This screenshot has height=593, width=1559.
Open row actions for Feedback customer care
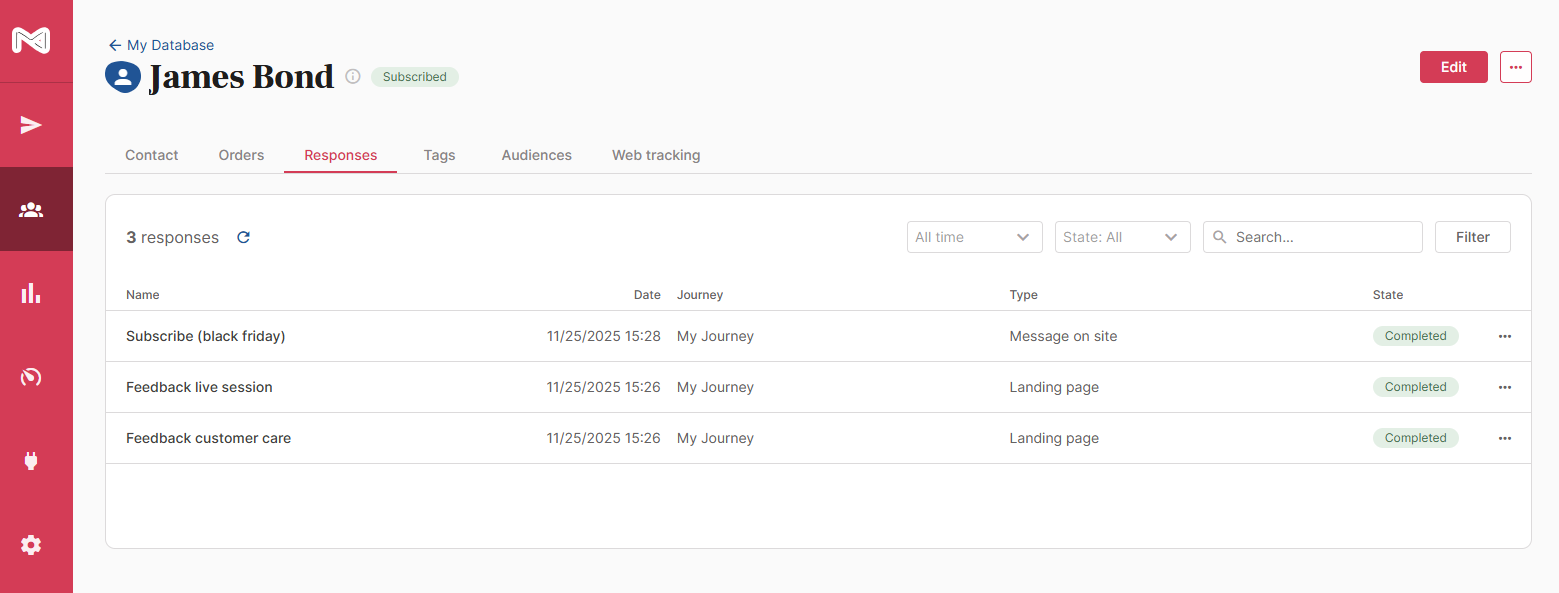pos(1504,439)
